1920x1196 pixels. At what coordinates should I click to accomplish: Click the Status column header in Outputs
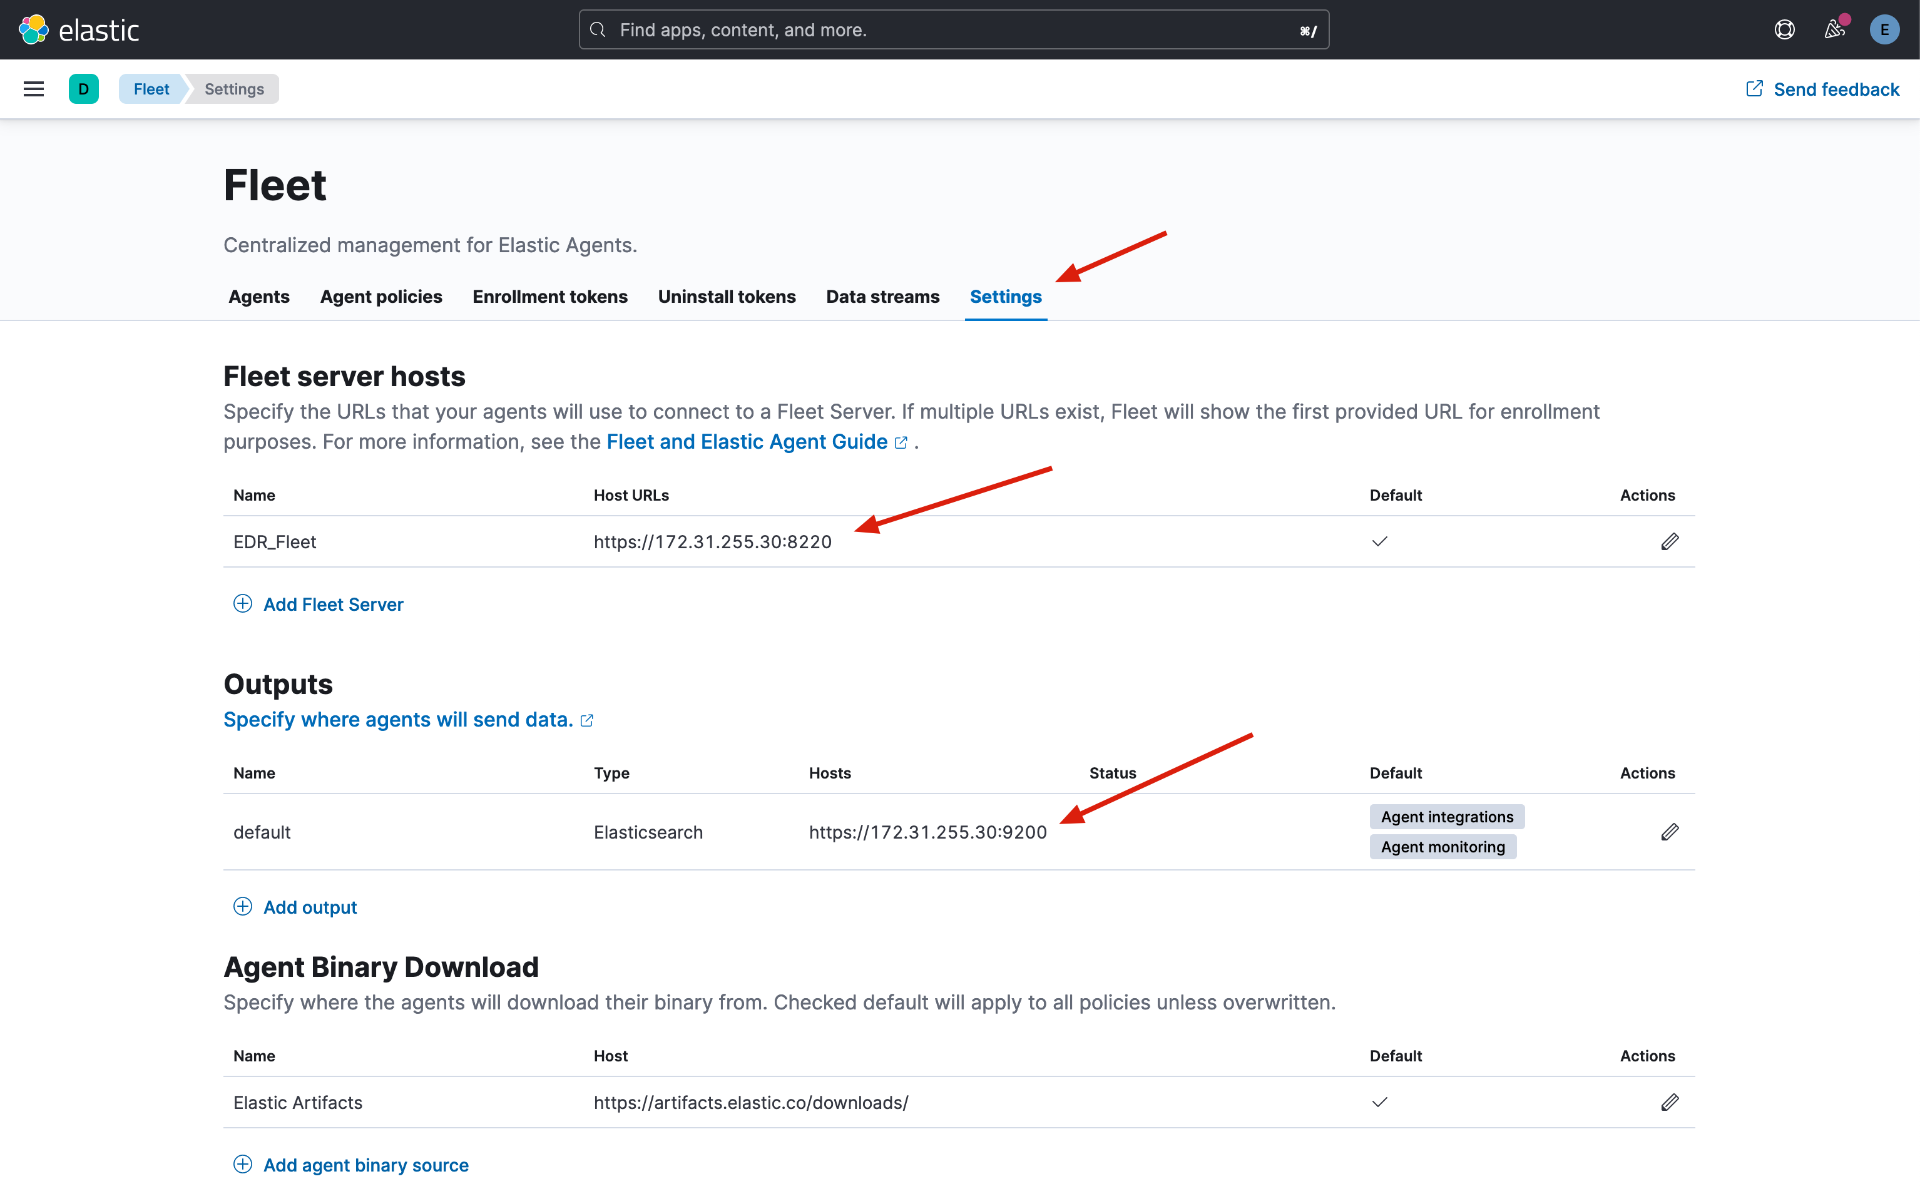pos(1113,773)
